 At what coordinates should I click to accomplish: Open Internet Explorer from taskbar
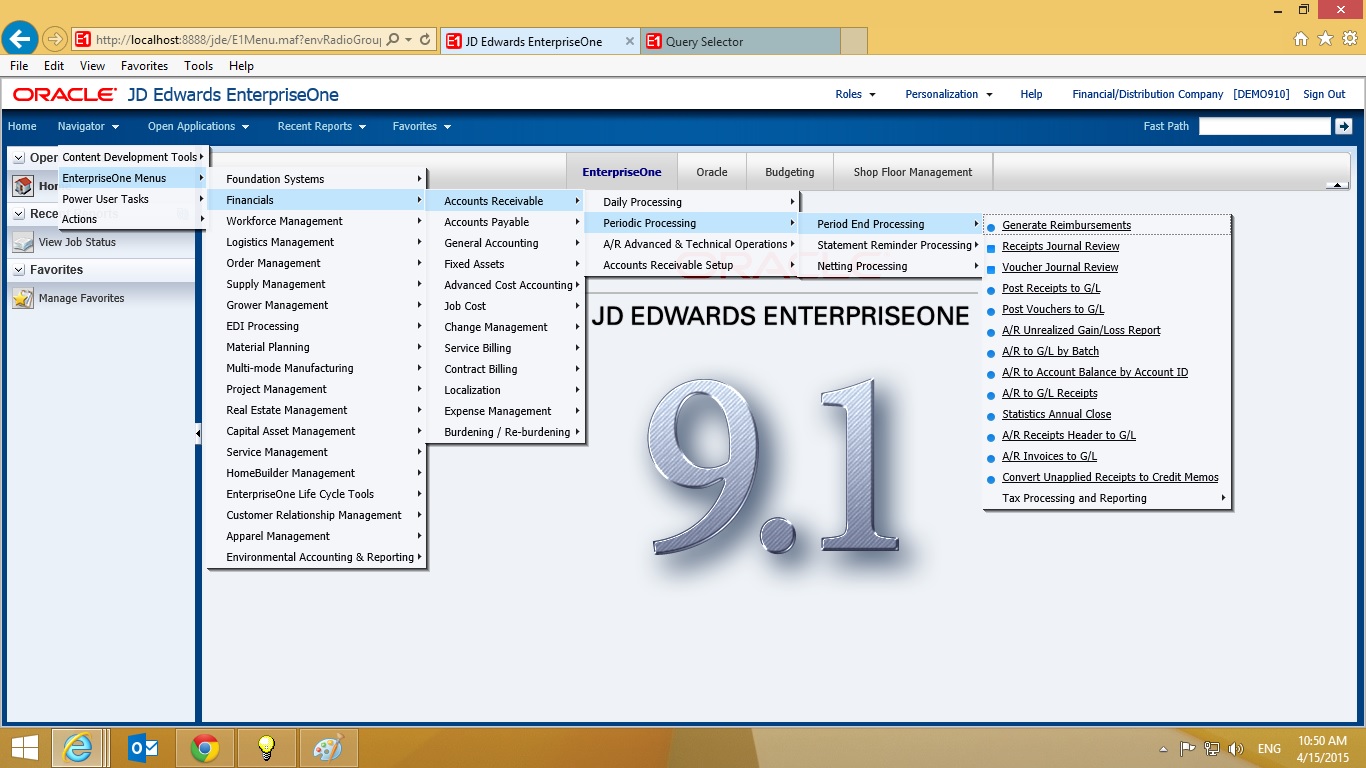click(77, 748)
